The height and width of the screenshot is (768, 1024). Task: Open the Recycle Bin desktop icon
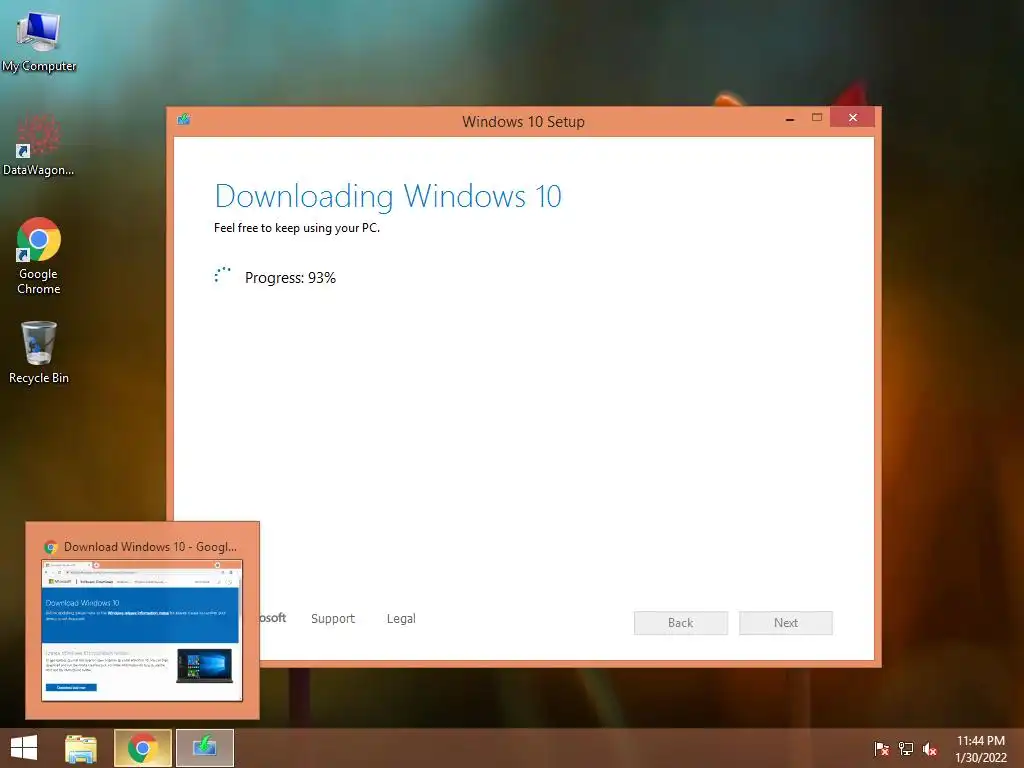39,353
